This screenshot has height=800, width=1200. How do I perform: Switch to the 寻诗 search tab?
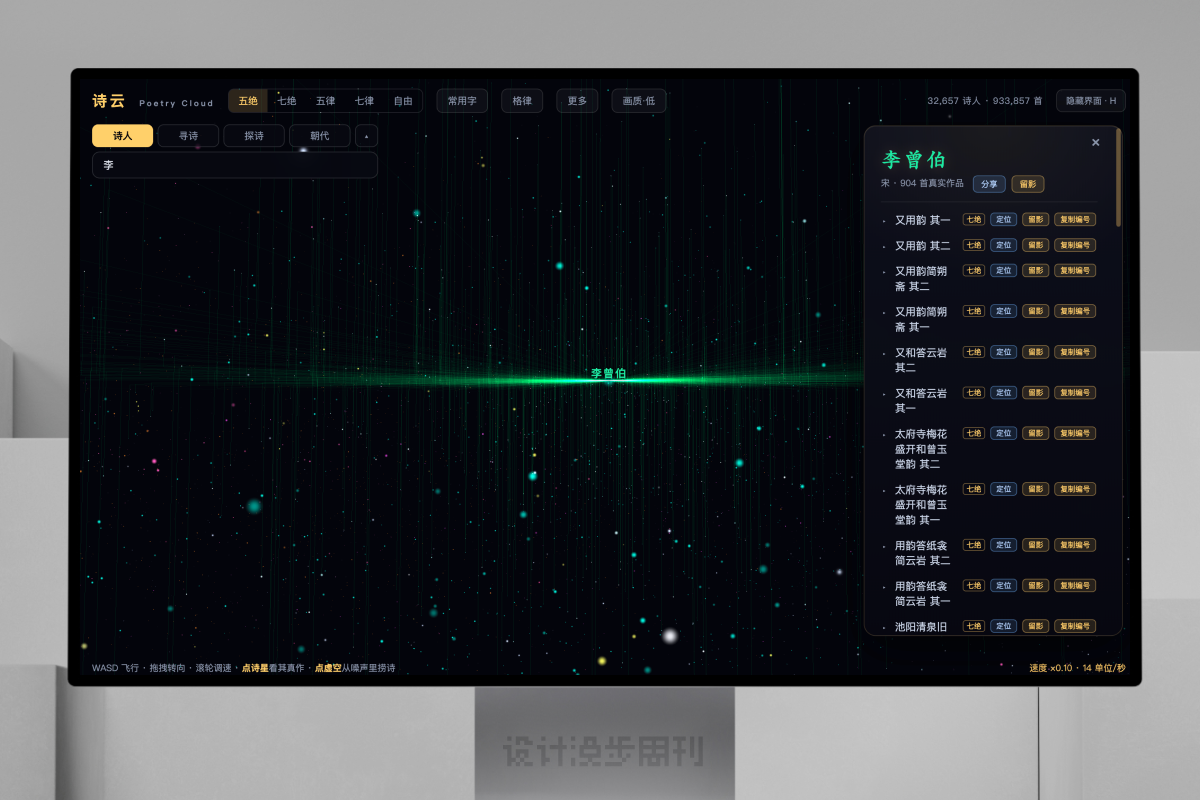188,136
